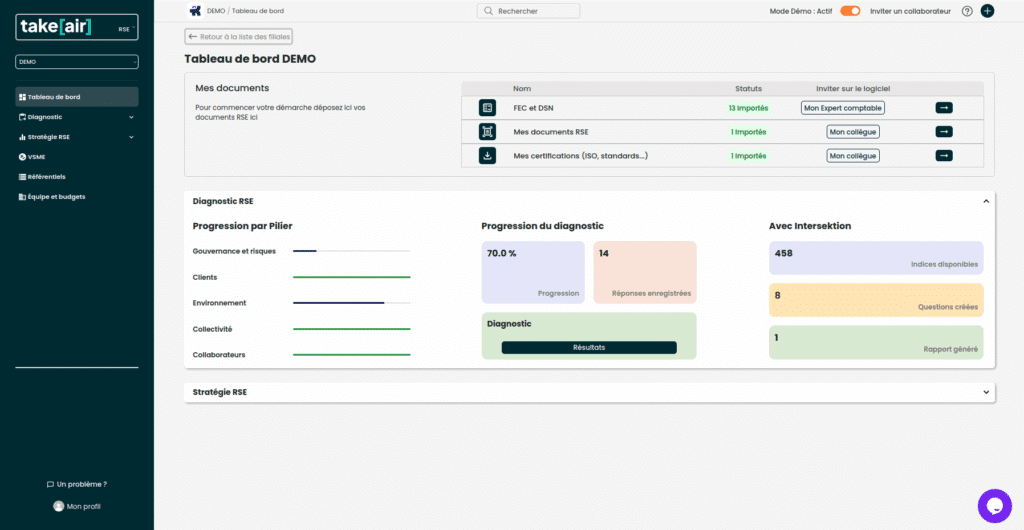Click the FEC et DSN document icon
This screenshot has height=530, width=1024.
pos(487,107)
